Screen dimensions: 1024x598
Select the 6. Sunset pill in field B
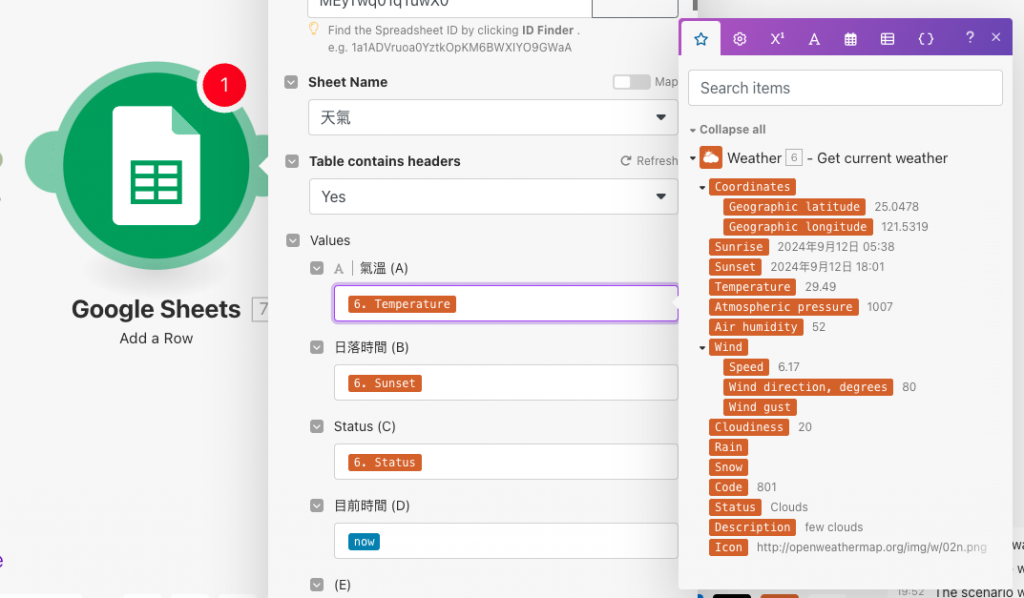coord(385,383)
